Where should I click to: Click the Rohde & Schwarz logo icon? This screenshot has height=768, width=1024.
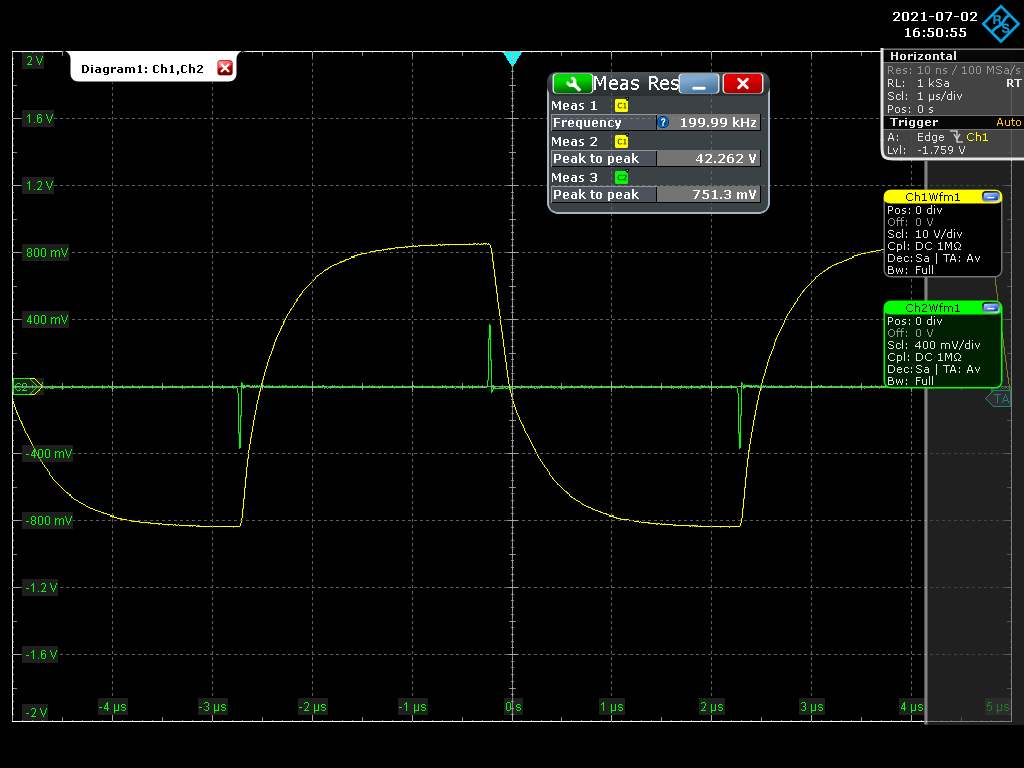click(x=996, y=24)
